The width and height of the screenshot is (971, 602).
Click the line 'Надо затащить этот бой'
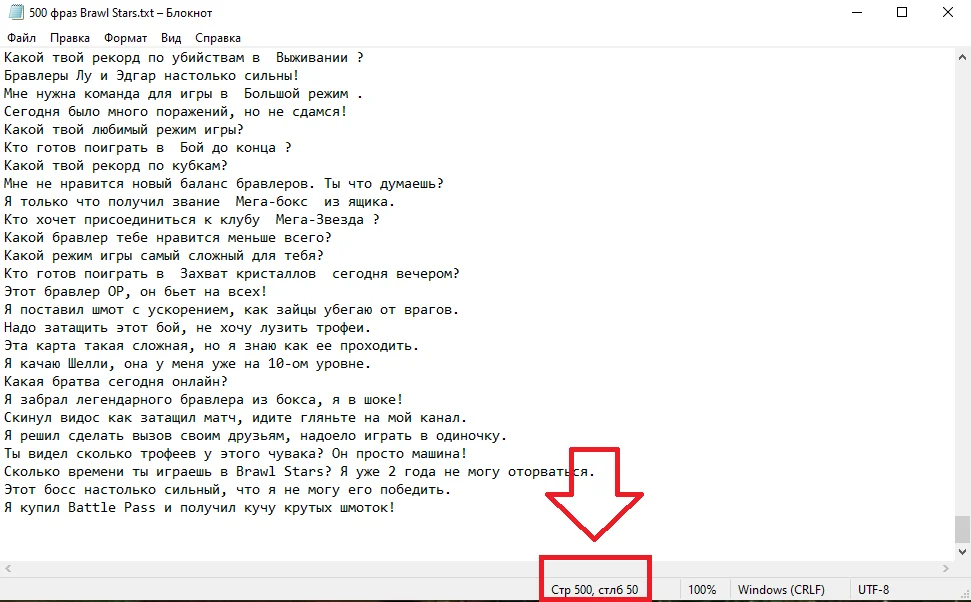(188, 327)
